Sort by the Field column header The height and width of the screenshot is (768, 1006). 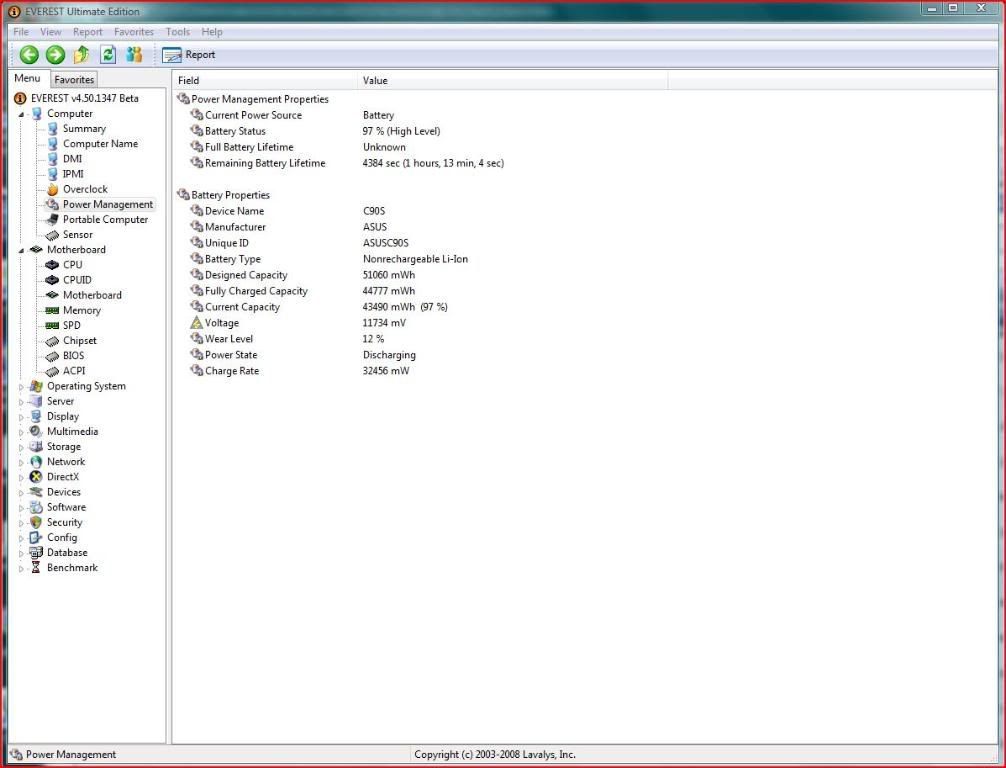(264, 80)
